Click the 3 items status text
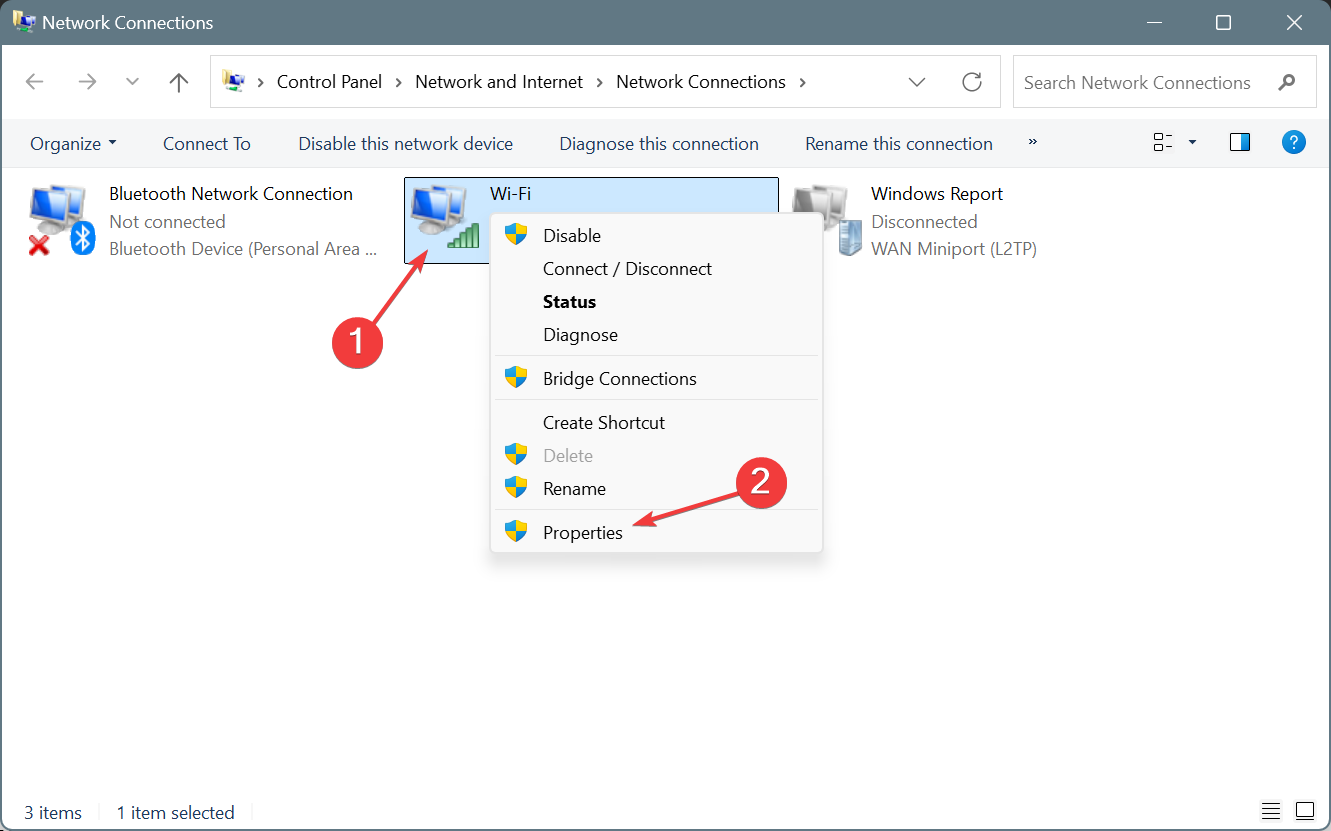This screenshot has width=1331, height=831. [53, 812]
